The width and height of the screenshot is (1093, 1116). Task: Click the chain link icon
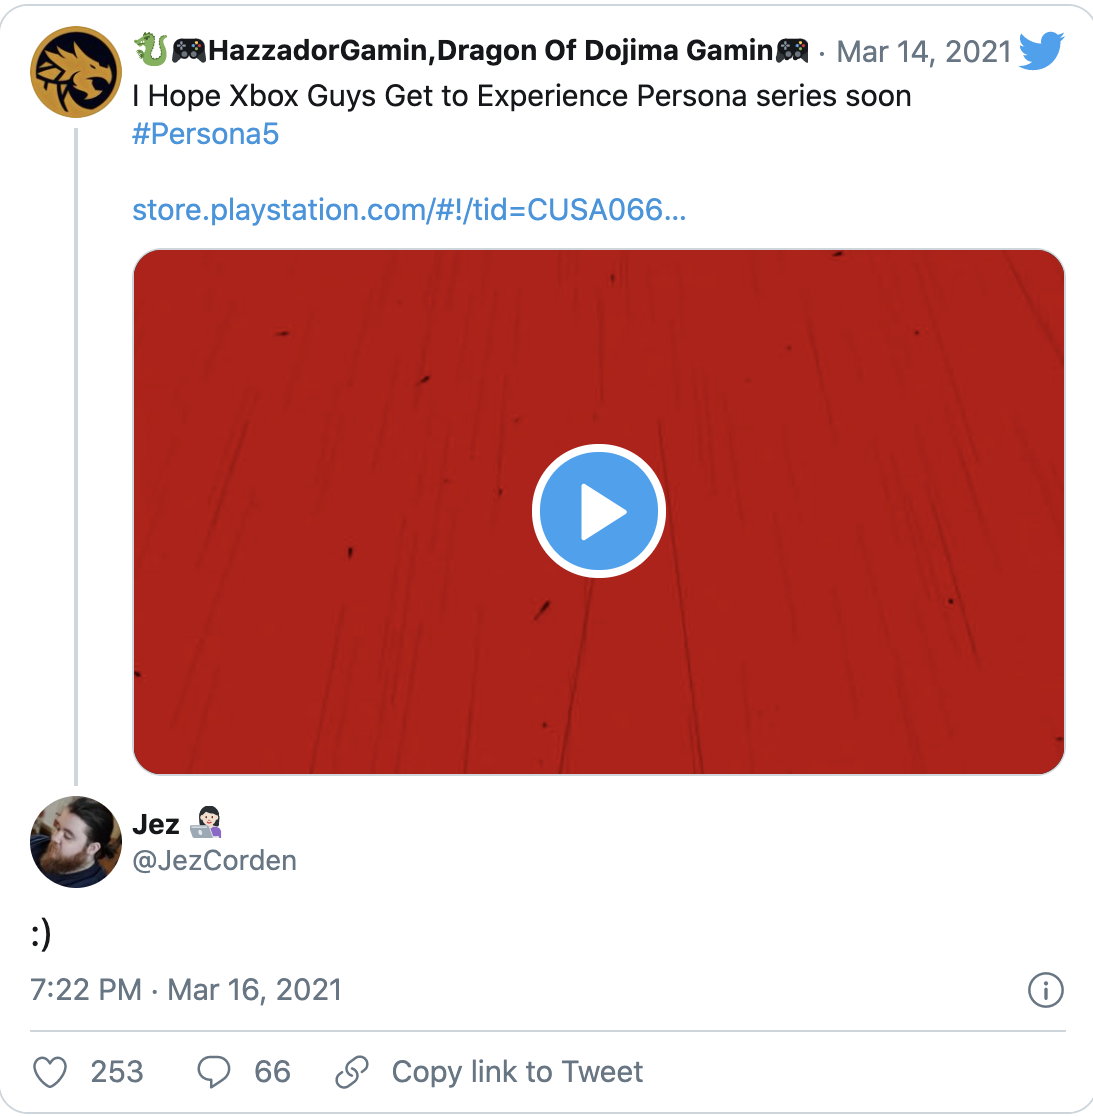(x=352, y=1072)
